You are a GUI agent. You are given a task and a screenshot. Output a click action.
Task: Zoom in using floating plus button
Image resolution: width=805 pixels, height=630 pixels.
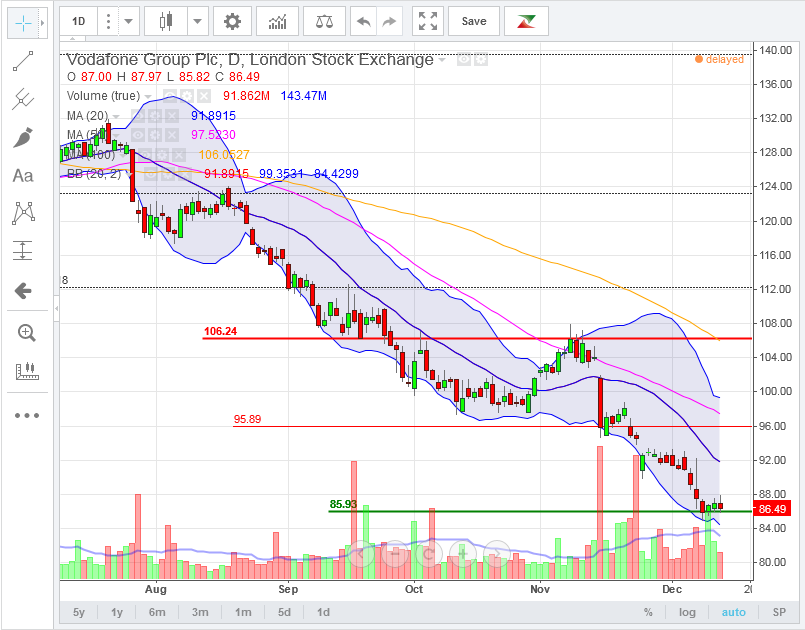463,553
